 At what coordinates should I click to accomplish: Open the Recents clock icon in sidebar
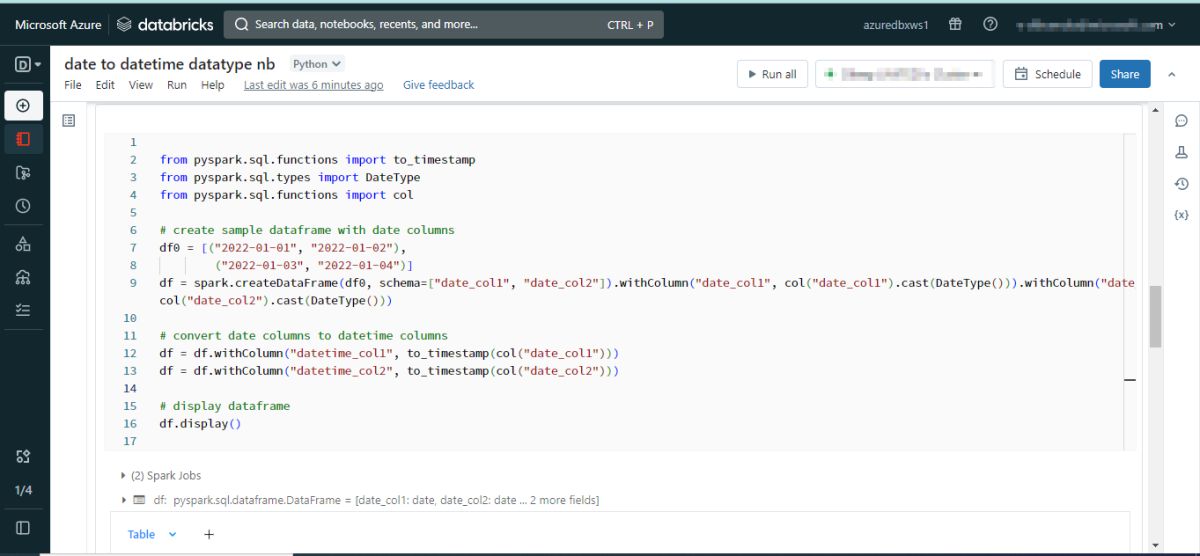[23, 206]
